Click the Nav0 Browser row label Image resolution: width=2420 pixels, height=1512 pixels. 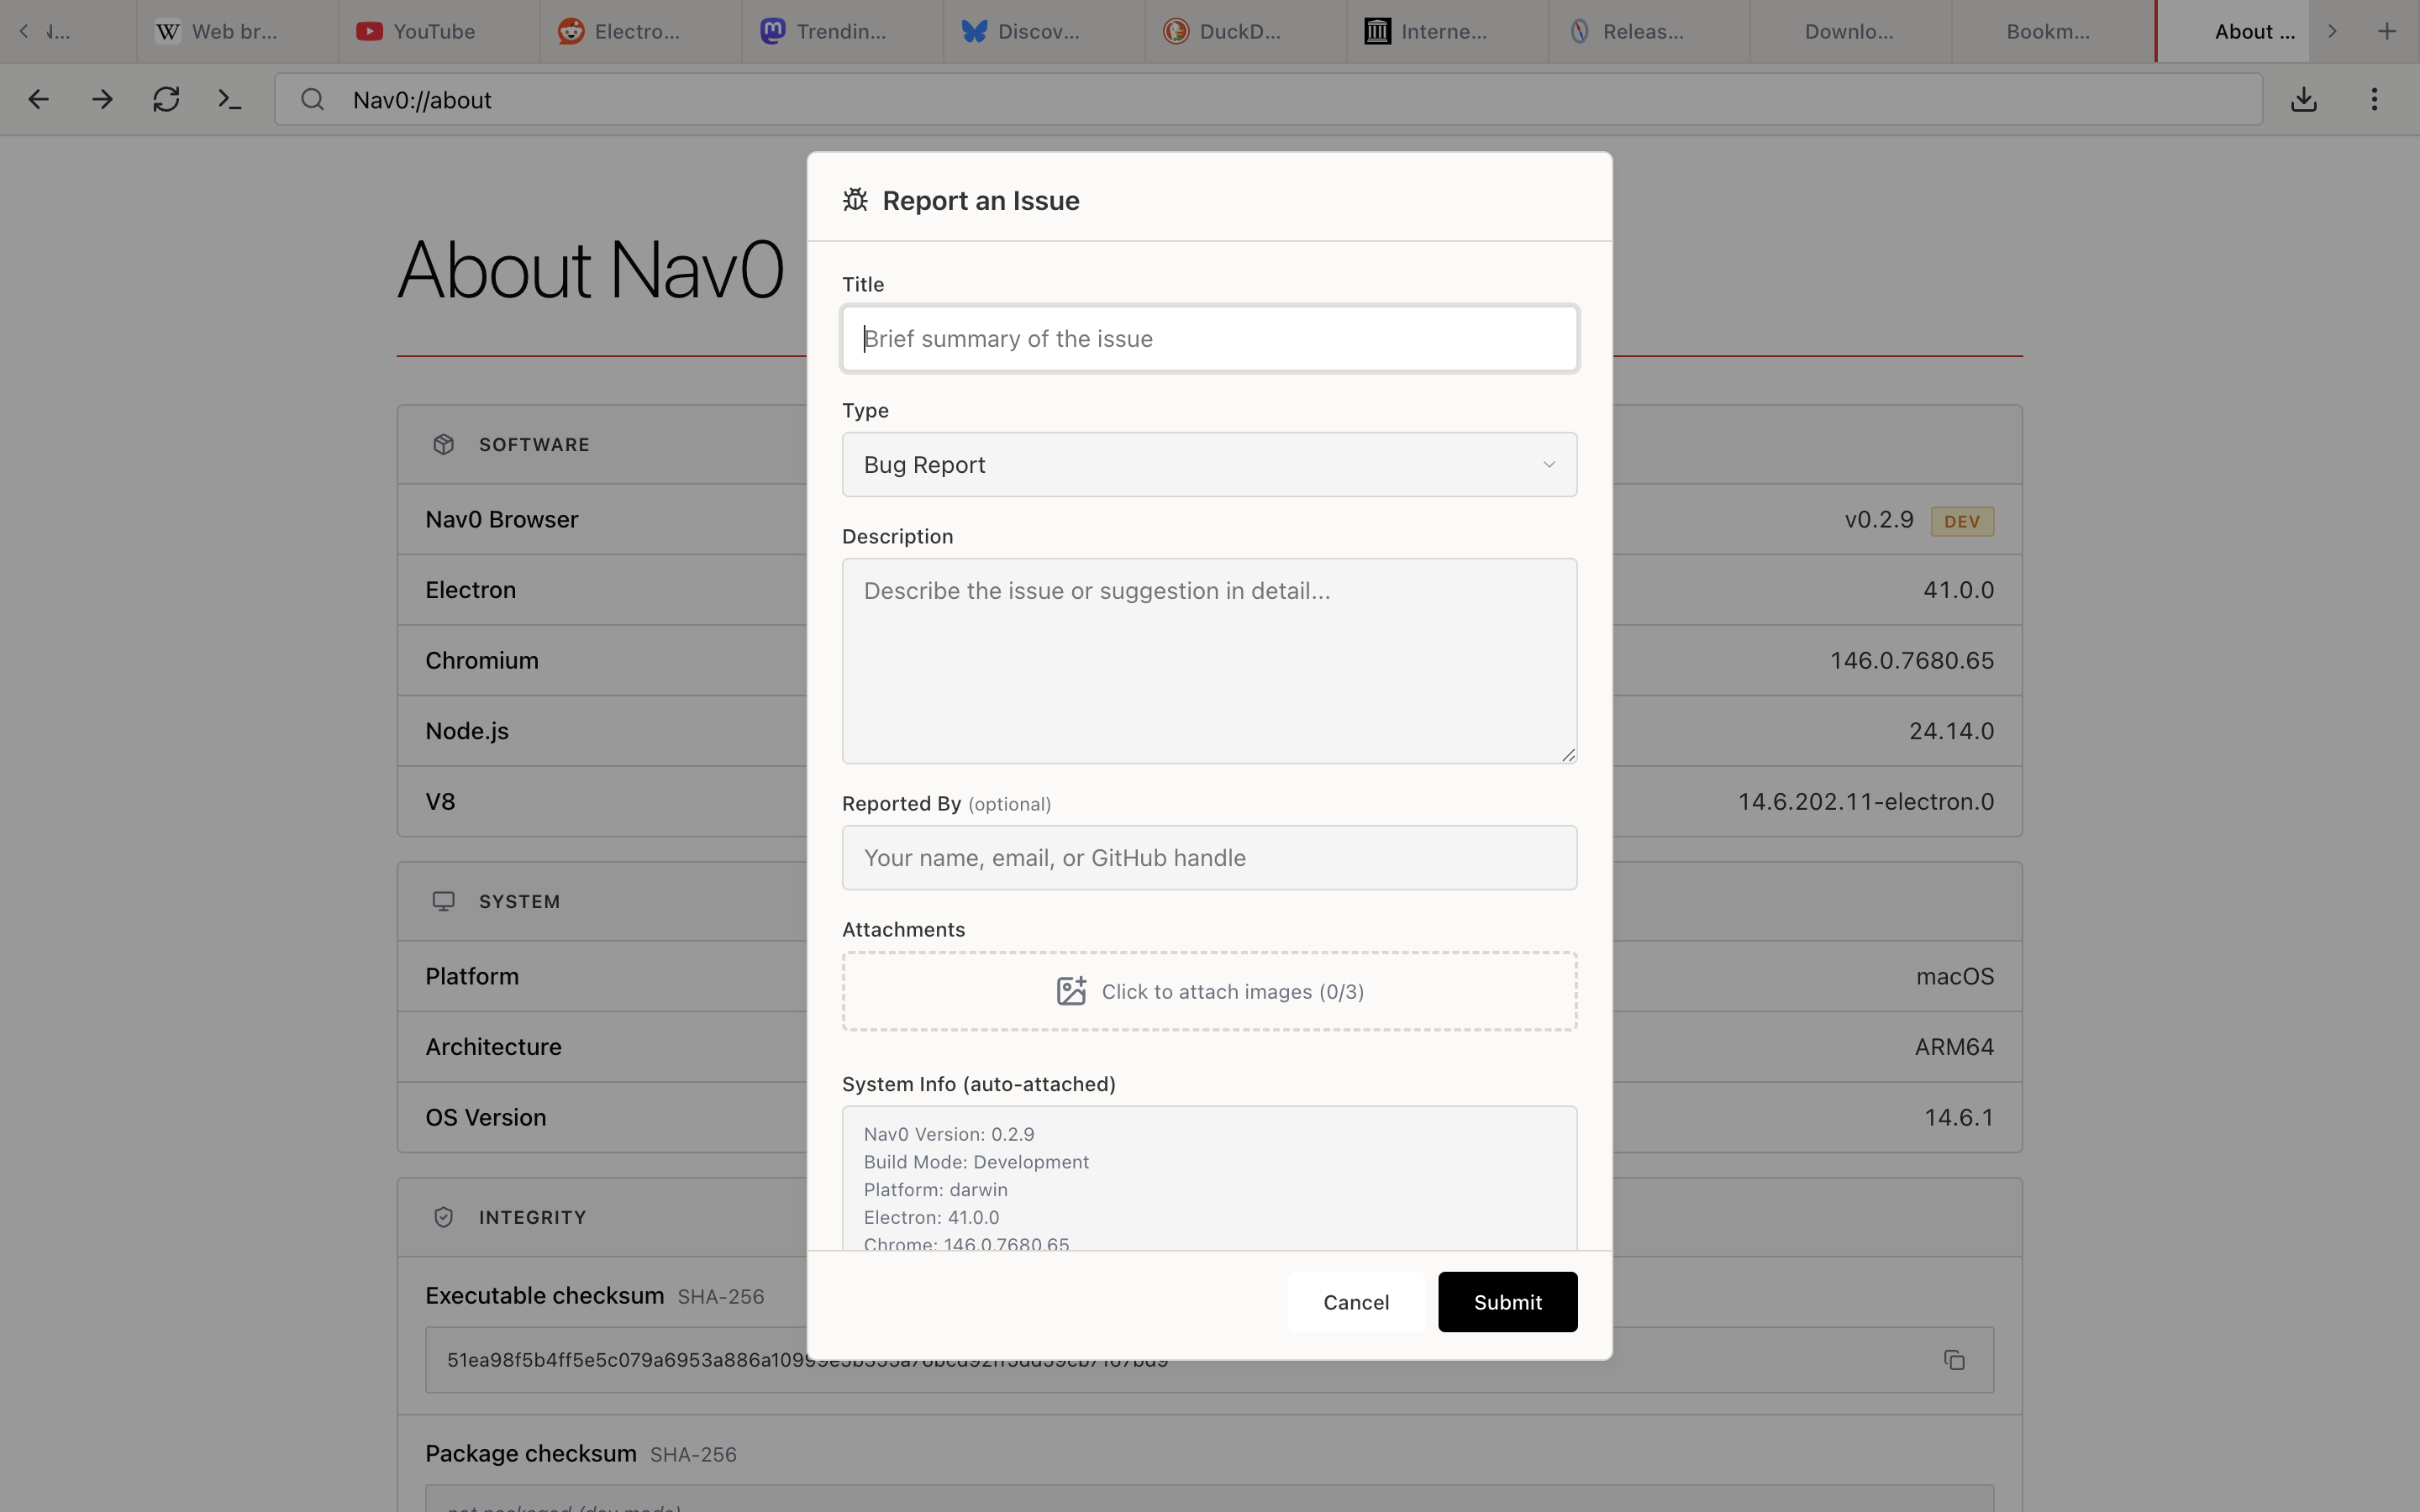tap(502, 519)
